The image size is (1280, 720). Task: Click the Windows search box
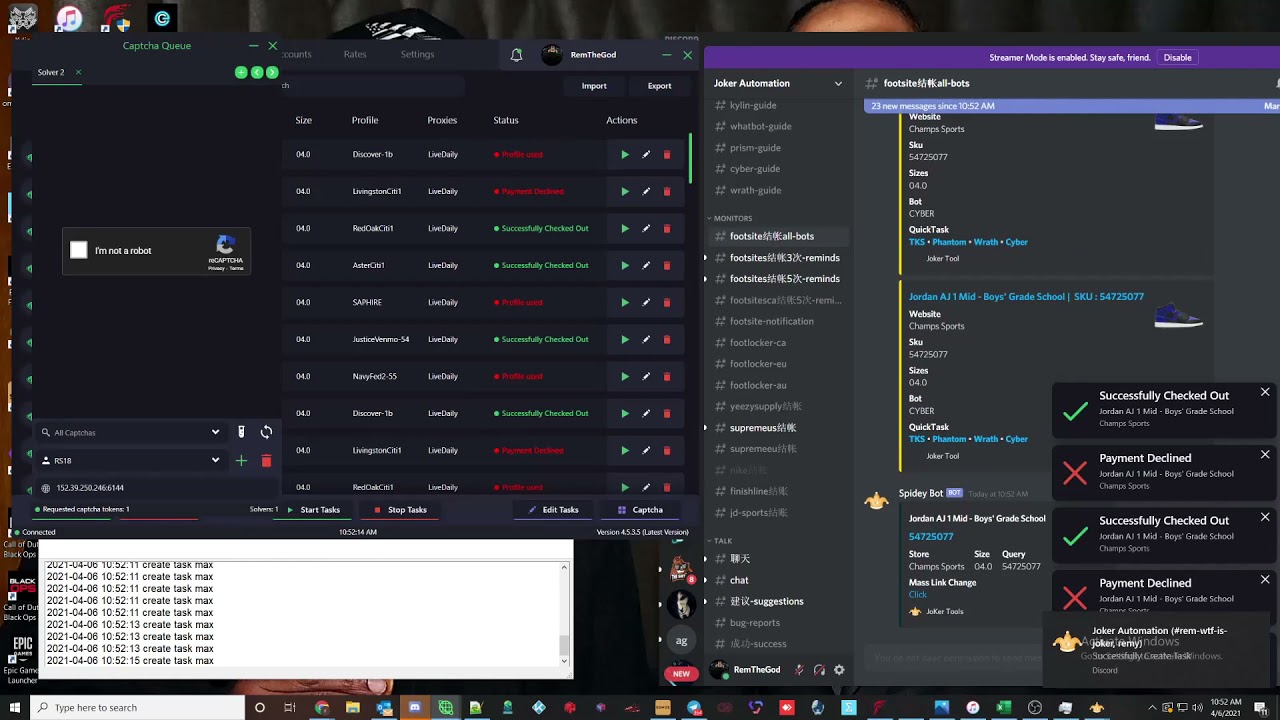(x=137, y=707)
